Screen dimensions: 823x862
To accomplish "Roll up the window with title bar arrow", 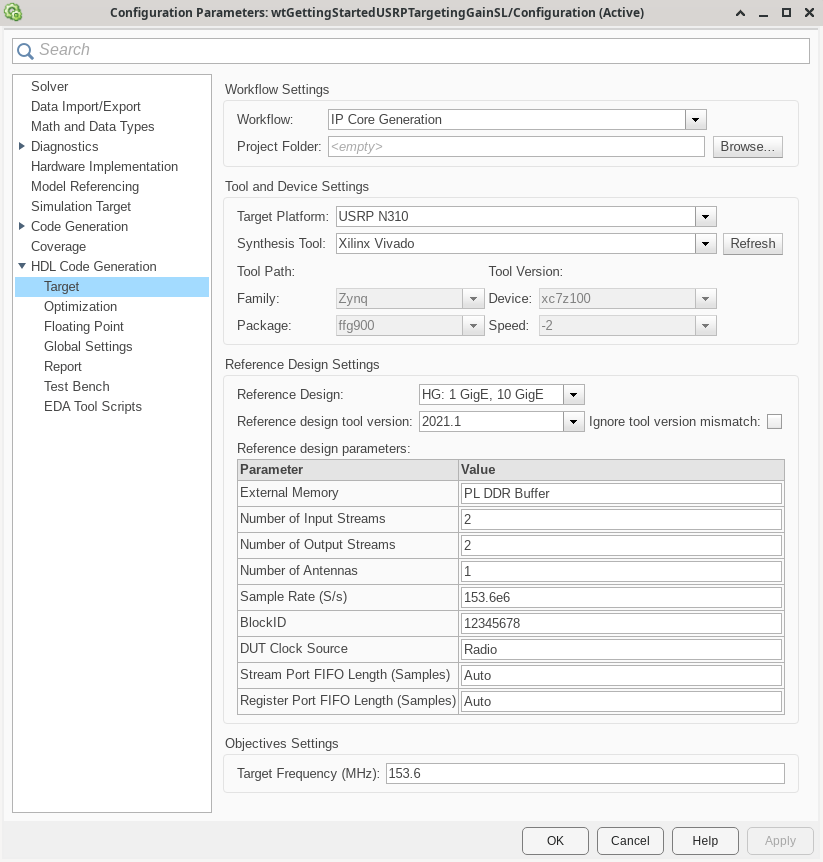I will [741, 13].
